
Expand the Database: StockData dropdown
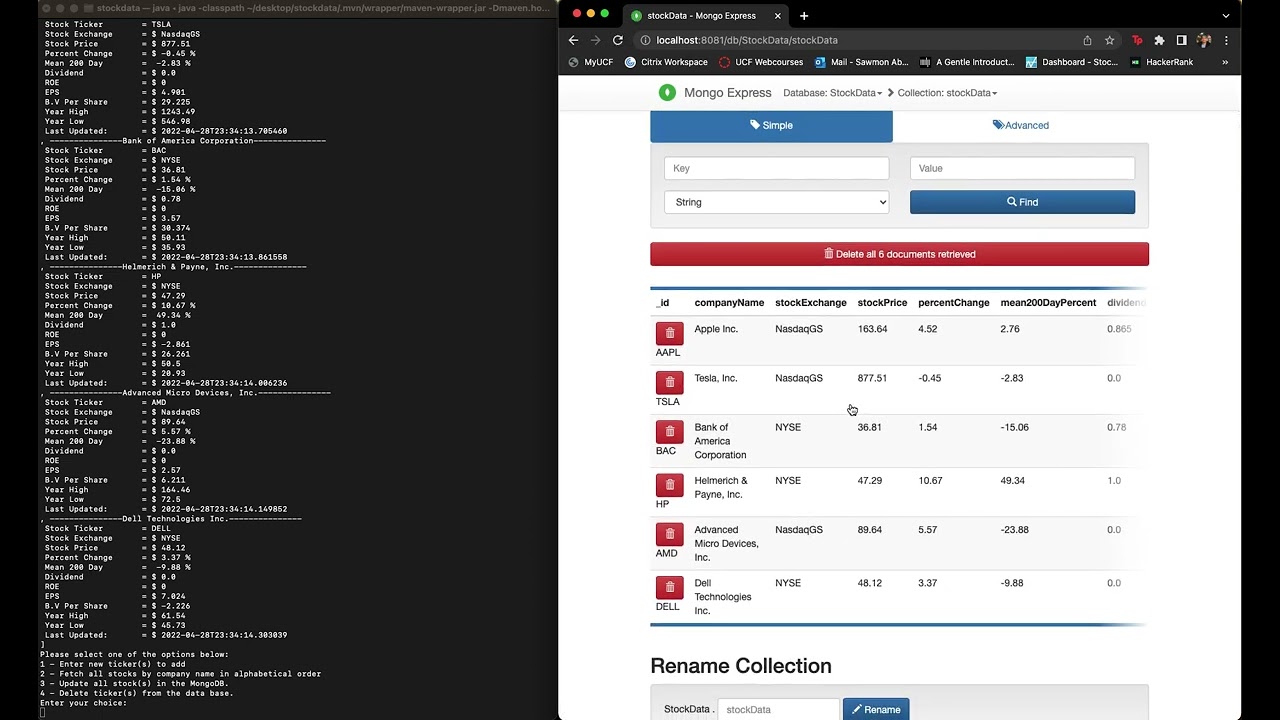click(x=832, y=93)
